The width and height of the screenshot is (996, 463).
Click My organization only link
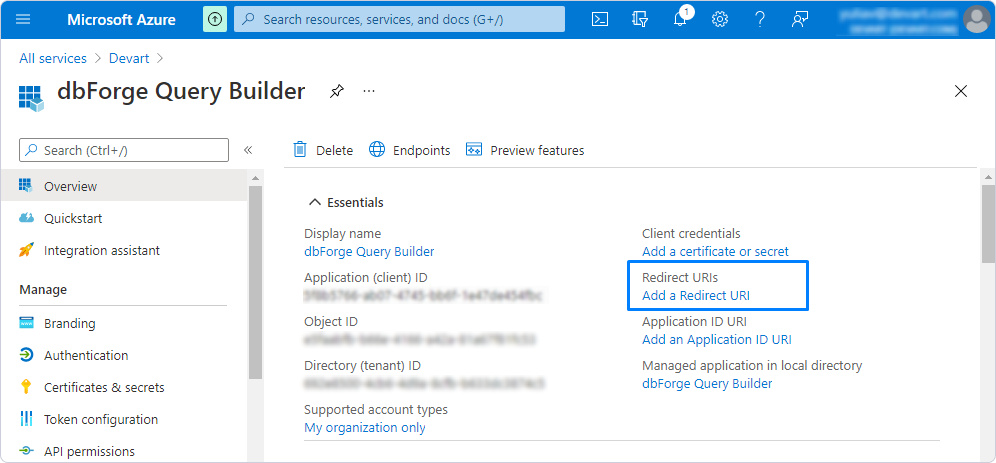365,427
